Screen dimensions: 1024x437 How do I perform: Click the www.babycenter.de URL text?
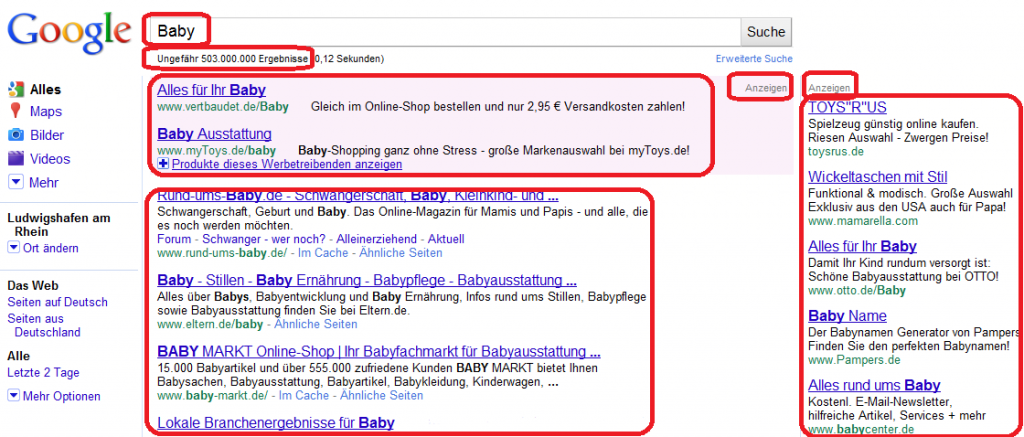(x=861, y=430)
